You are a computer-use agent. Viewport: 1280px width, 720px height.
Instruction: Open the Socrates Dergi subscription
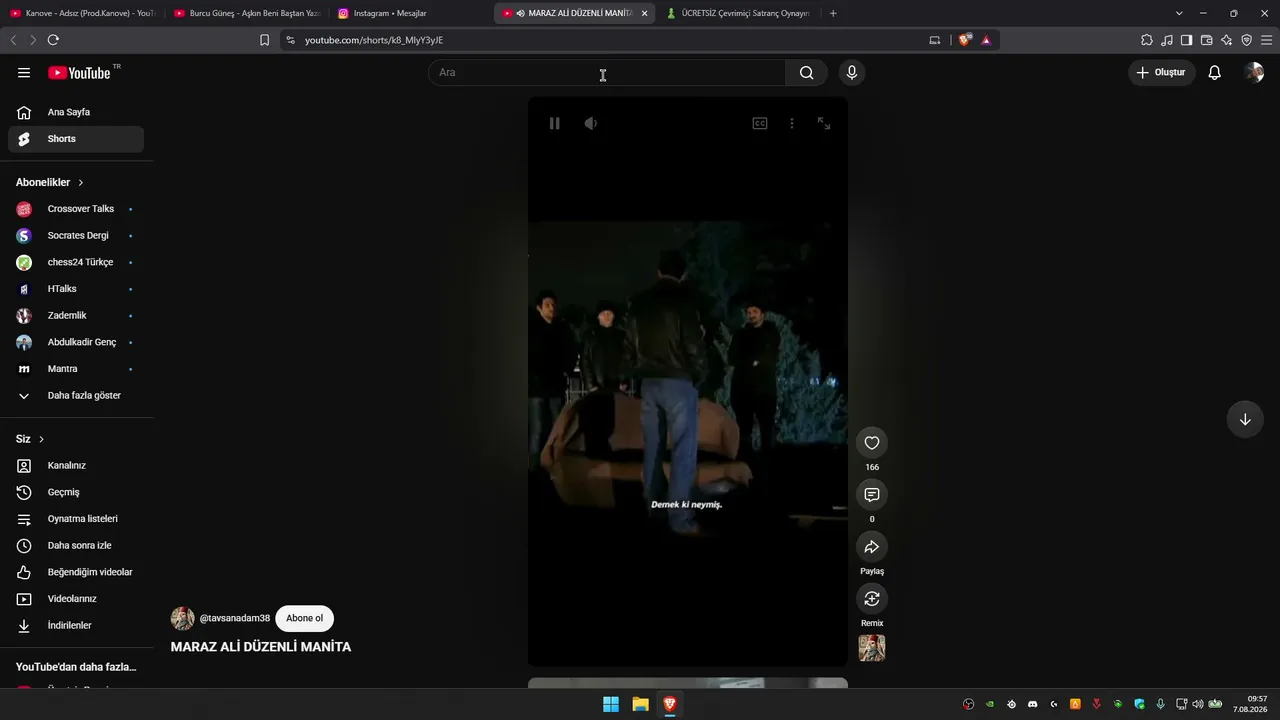click(76, 236)
